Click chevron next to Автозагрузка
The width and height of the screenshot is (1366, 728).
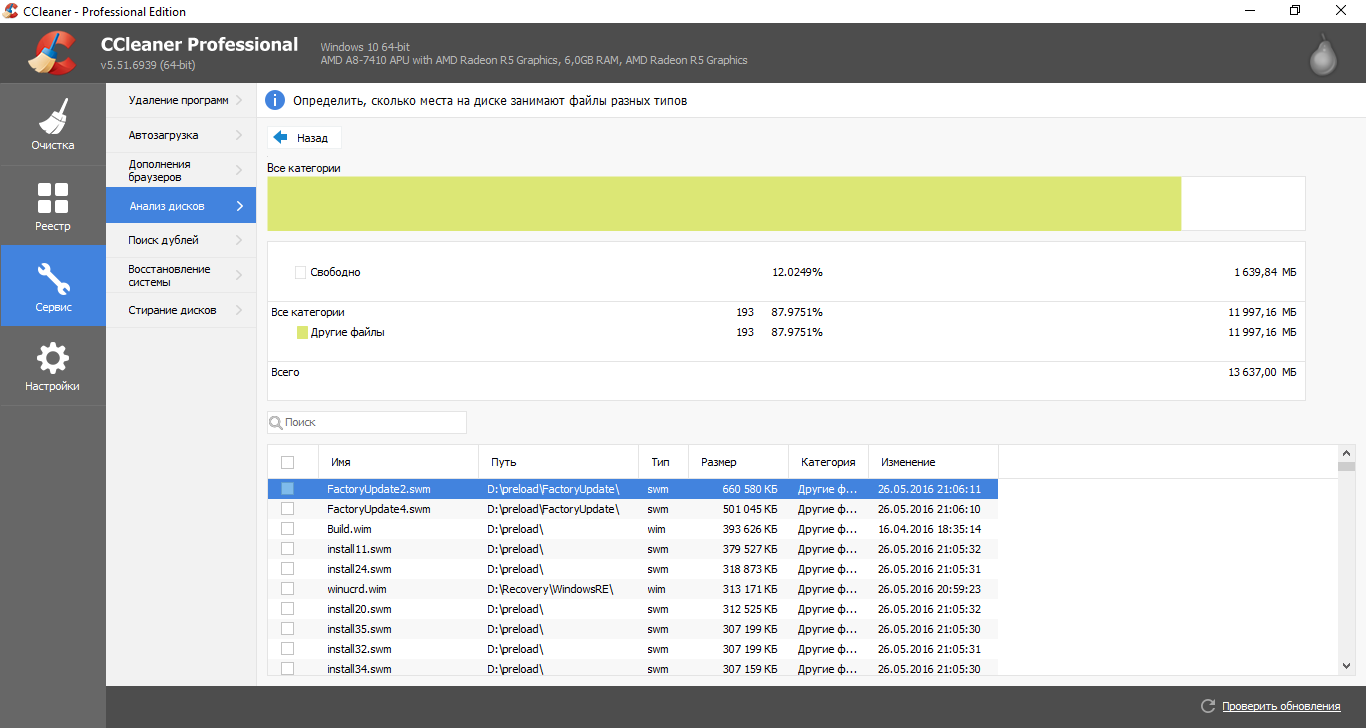click(239, 135)
